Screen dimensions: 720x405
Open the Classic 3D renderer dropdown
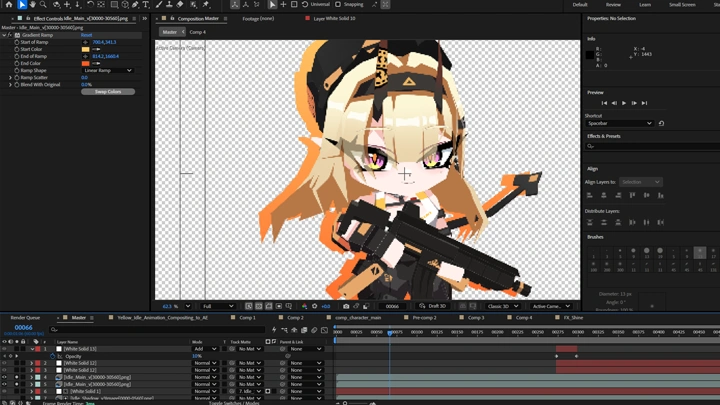click(503, 306)
